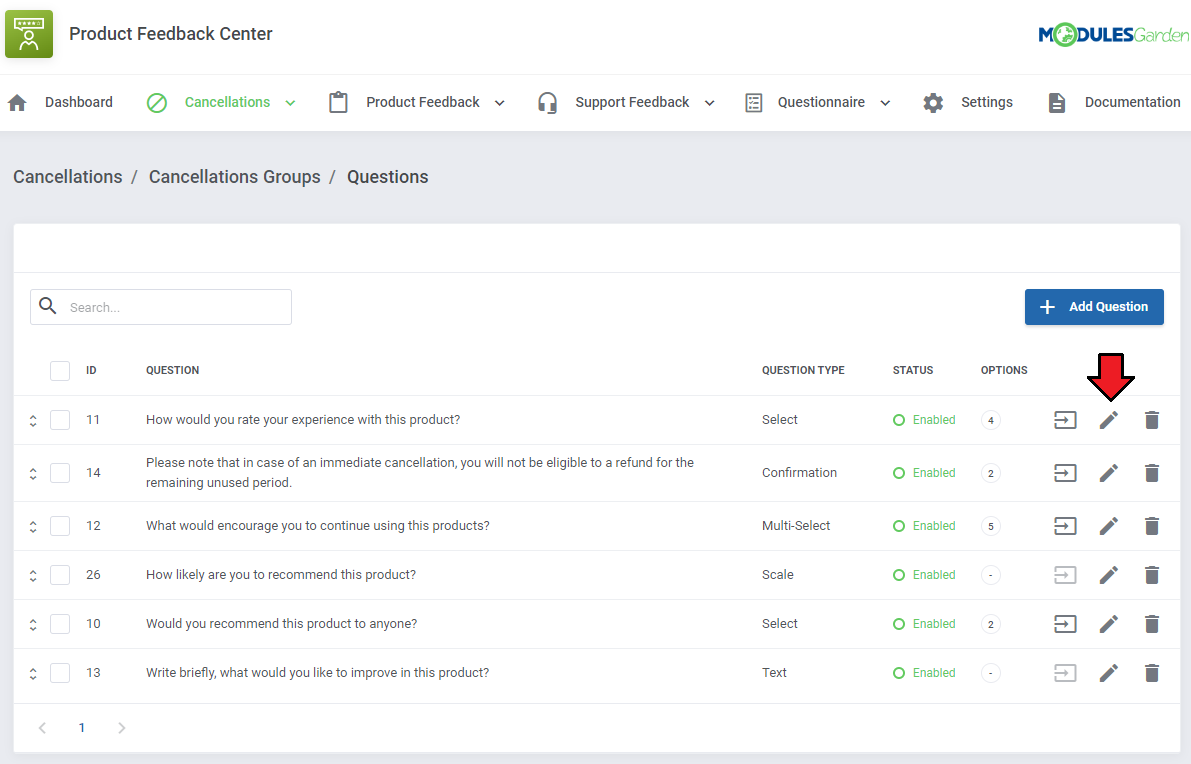The image size is (1191, 764).
Task: Check the box for question 13
Action: click(x=60, y=673)
